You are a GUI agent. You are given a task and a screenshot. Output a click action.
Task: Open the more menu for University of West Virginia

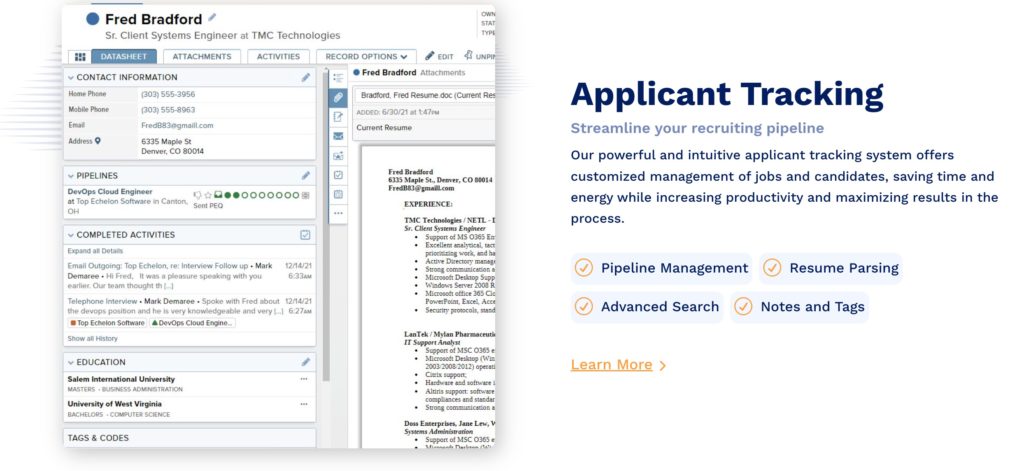pyautogui.click(x=304, y=404)
